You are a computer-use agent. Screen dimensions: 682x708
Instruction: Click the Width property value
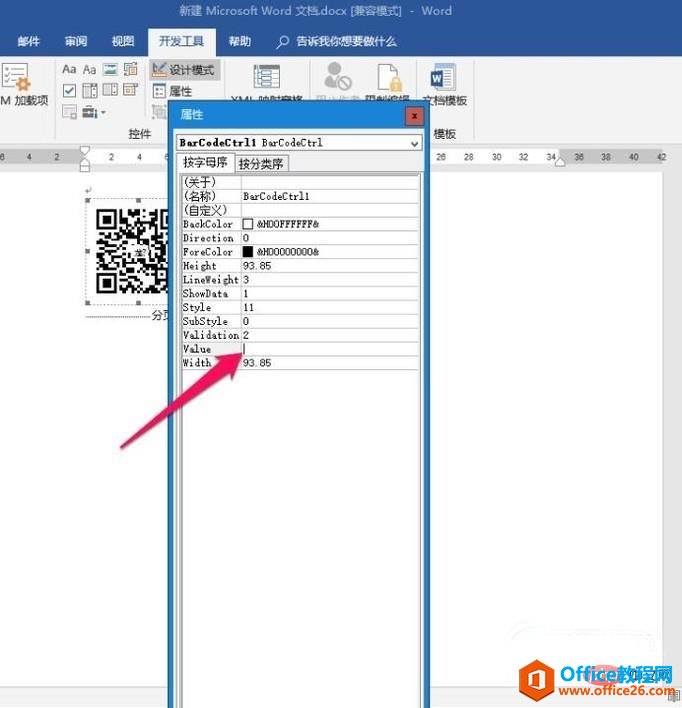[330, 363]
